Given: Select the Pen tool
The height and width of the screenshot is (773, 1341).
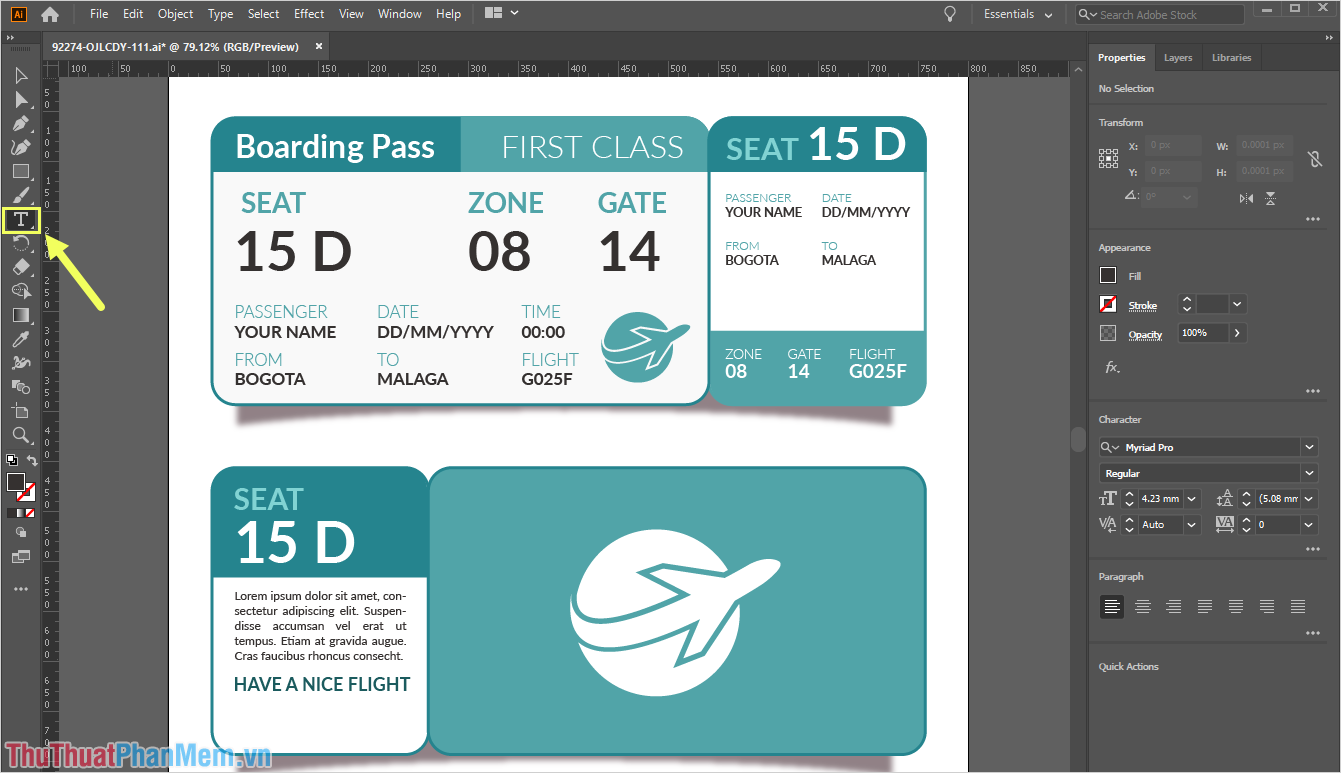Looking at the screenshot, I should coord(20,124).
